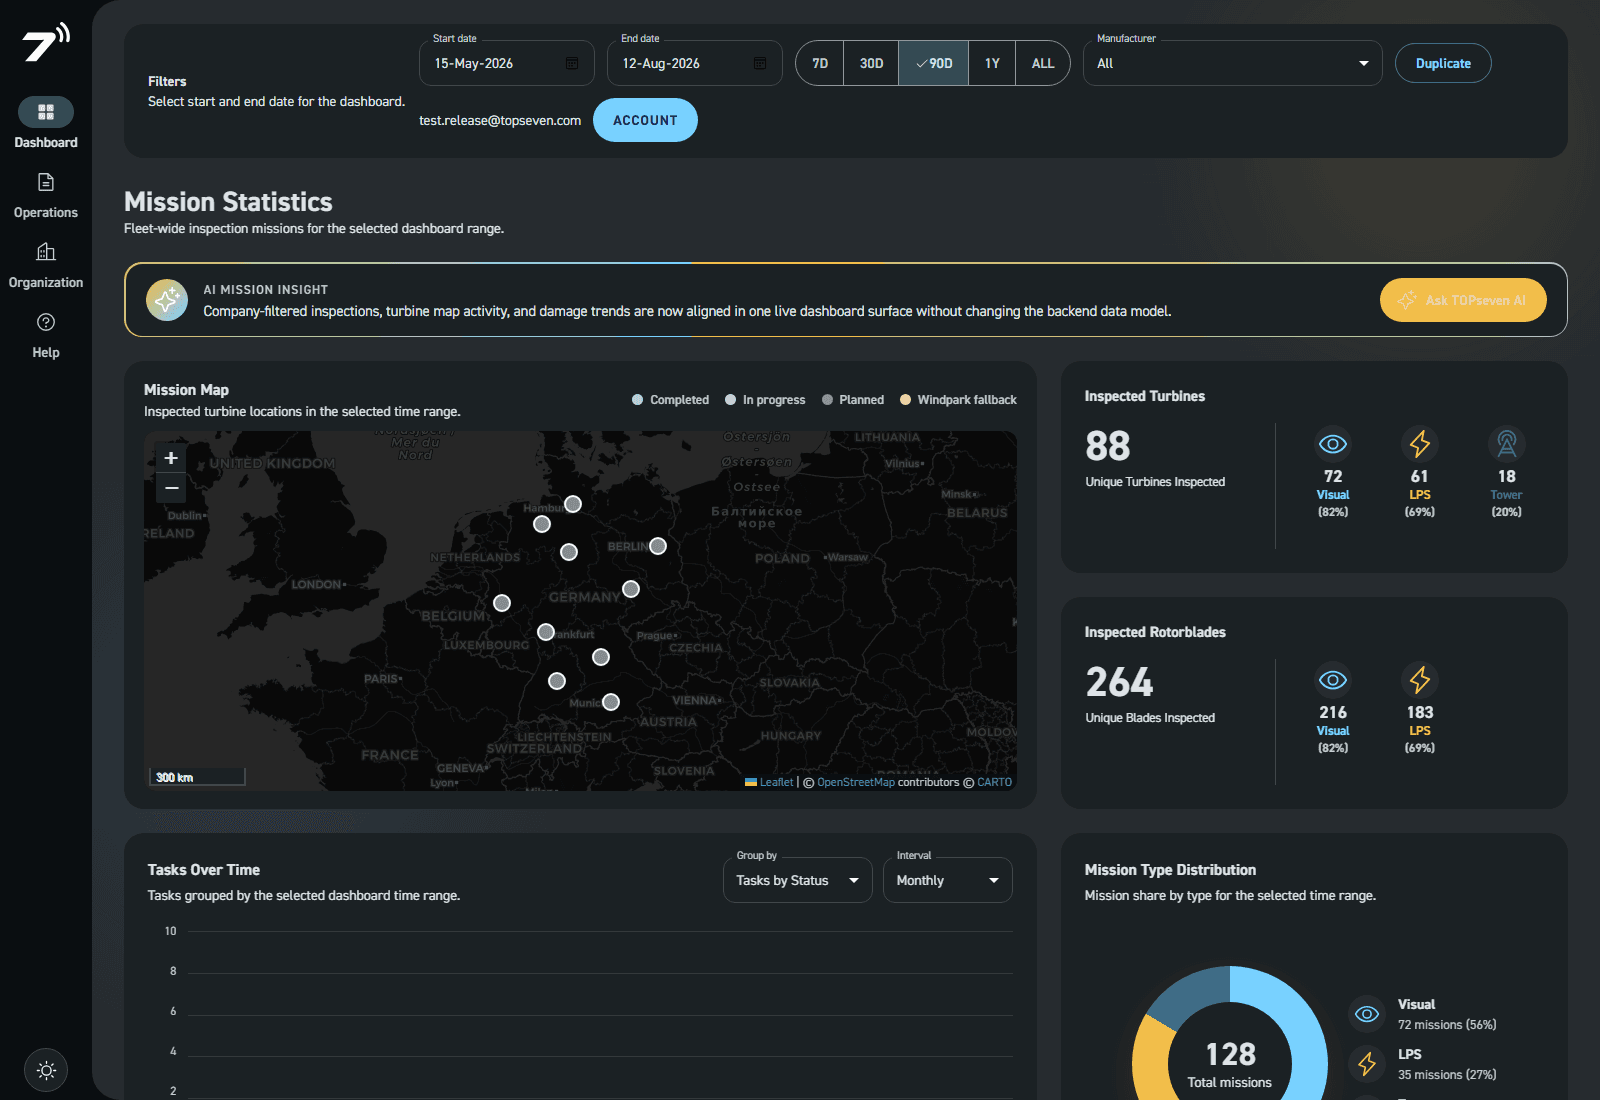
Task: Select the 30D time range
Action: (871, 63)
